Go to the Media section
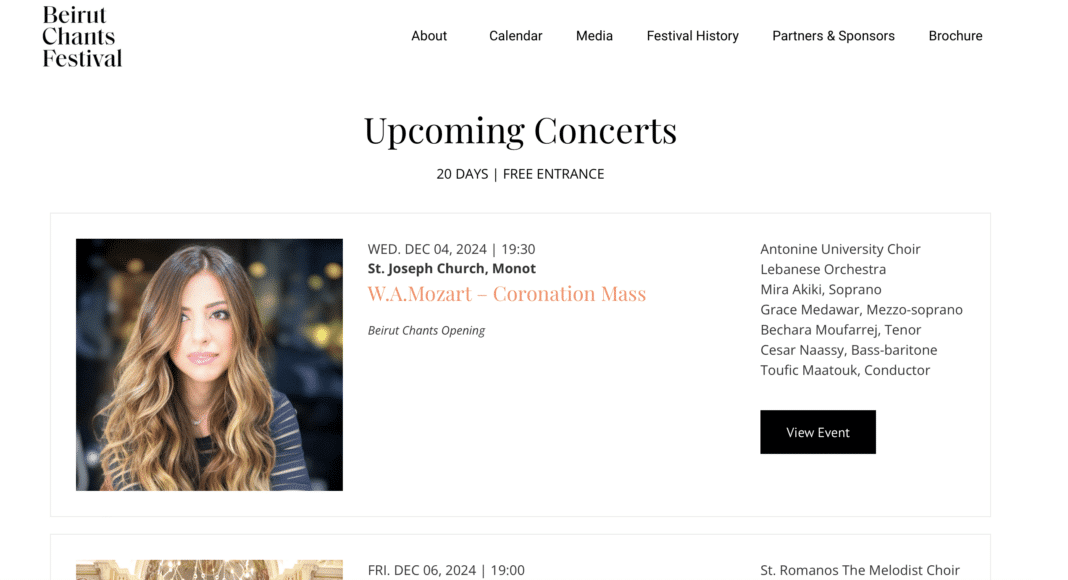 point(594,36)
